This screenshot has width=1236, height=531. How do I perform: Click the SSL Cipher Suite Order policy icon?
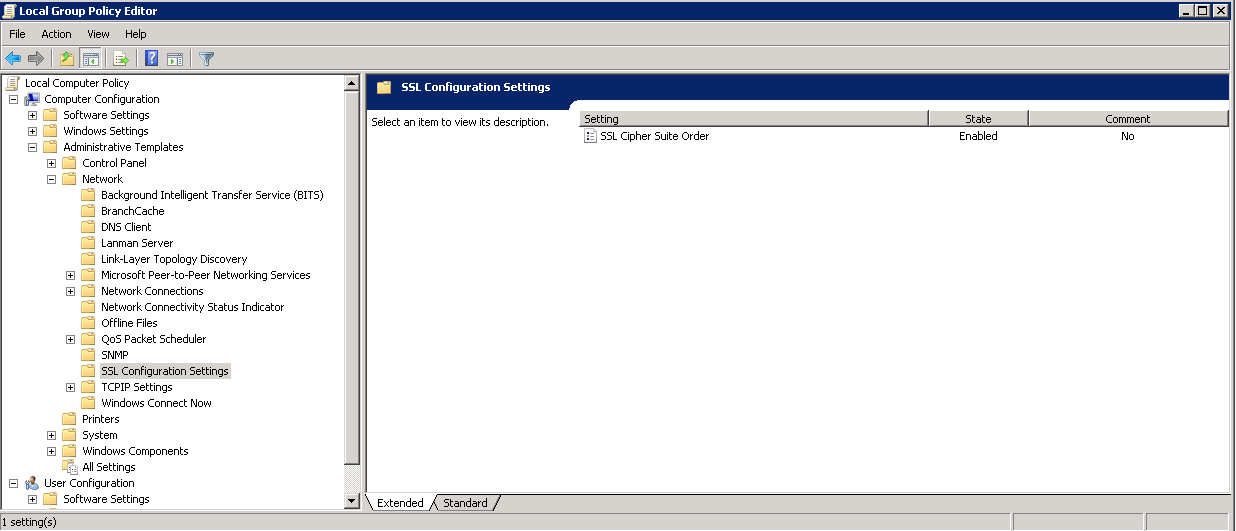click(590, 136)
